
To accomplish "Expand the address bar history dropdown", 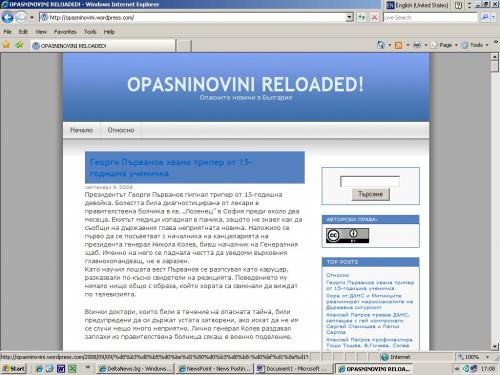I will coord(349,17).
